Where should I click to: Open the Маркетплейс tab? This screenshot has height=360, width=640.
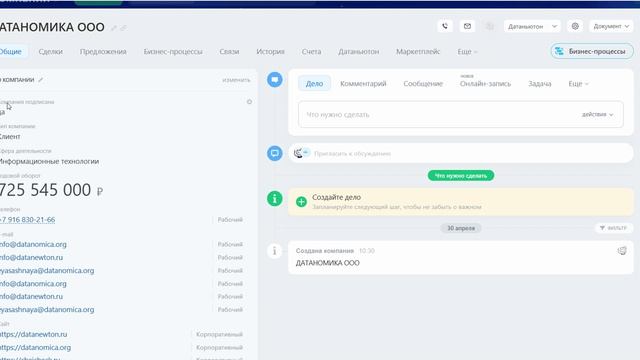[x=418, y=52]
